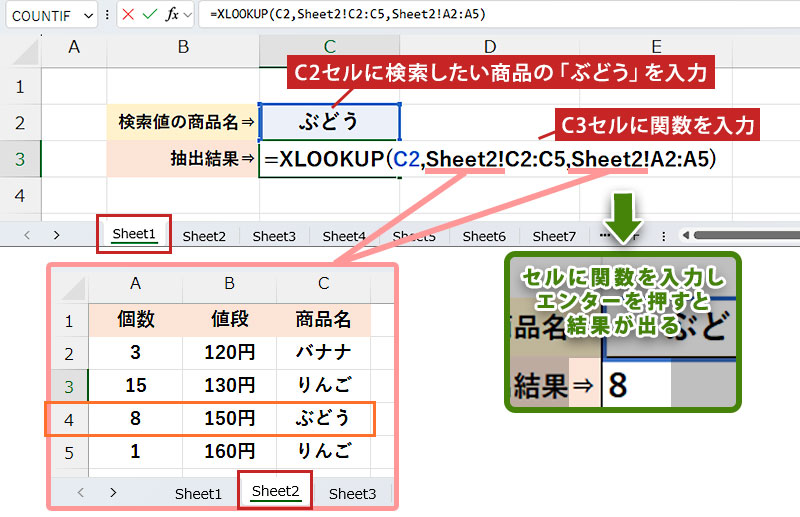Select column D header in main sheet

(490, 47)
